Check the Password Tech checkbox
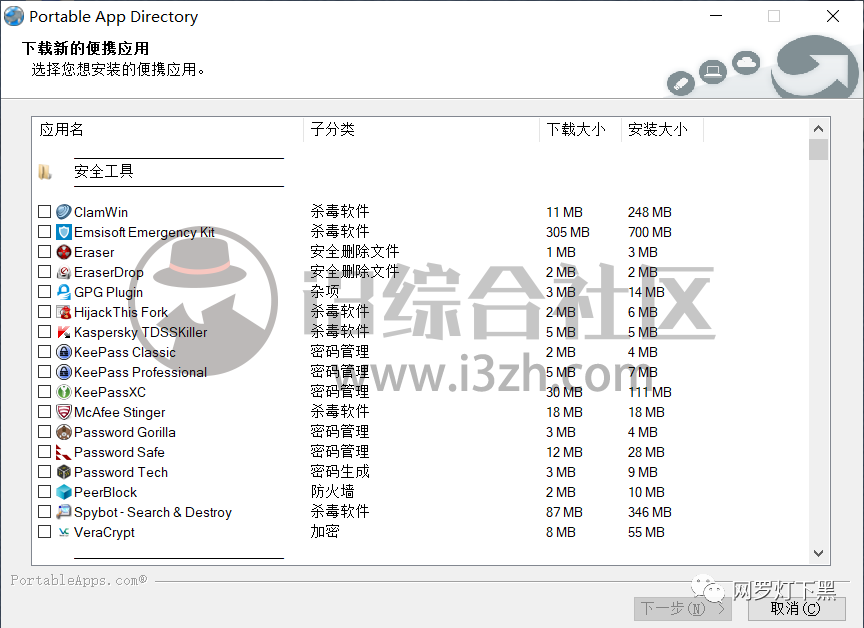Viewport: 864px width, 628px height. click(x=45, y=472)
